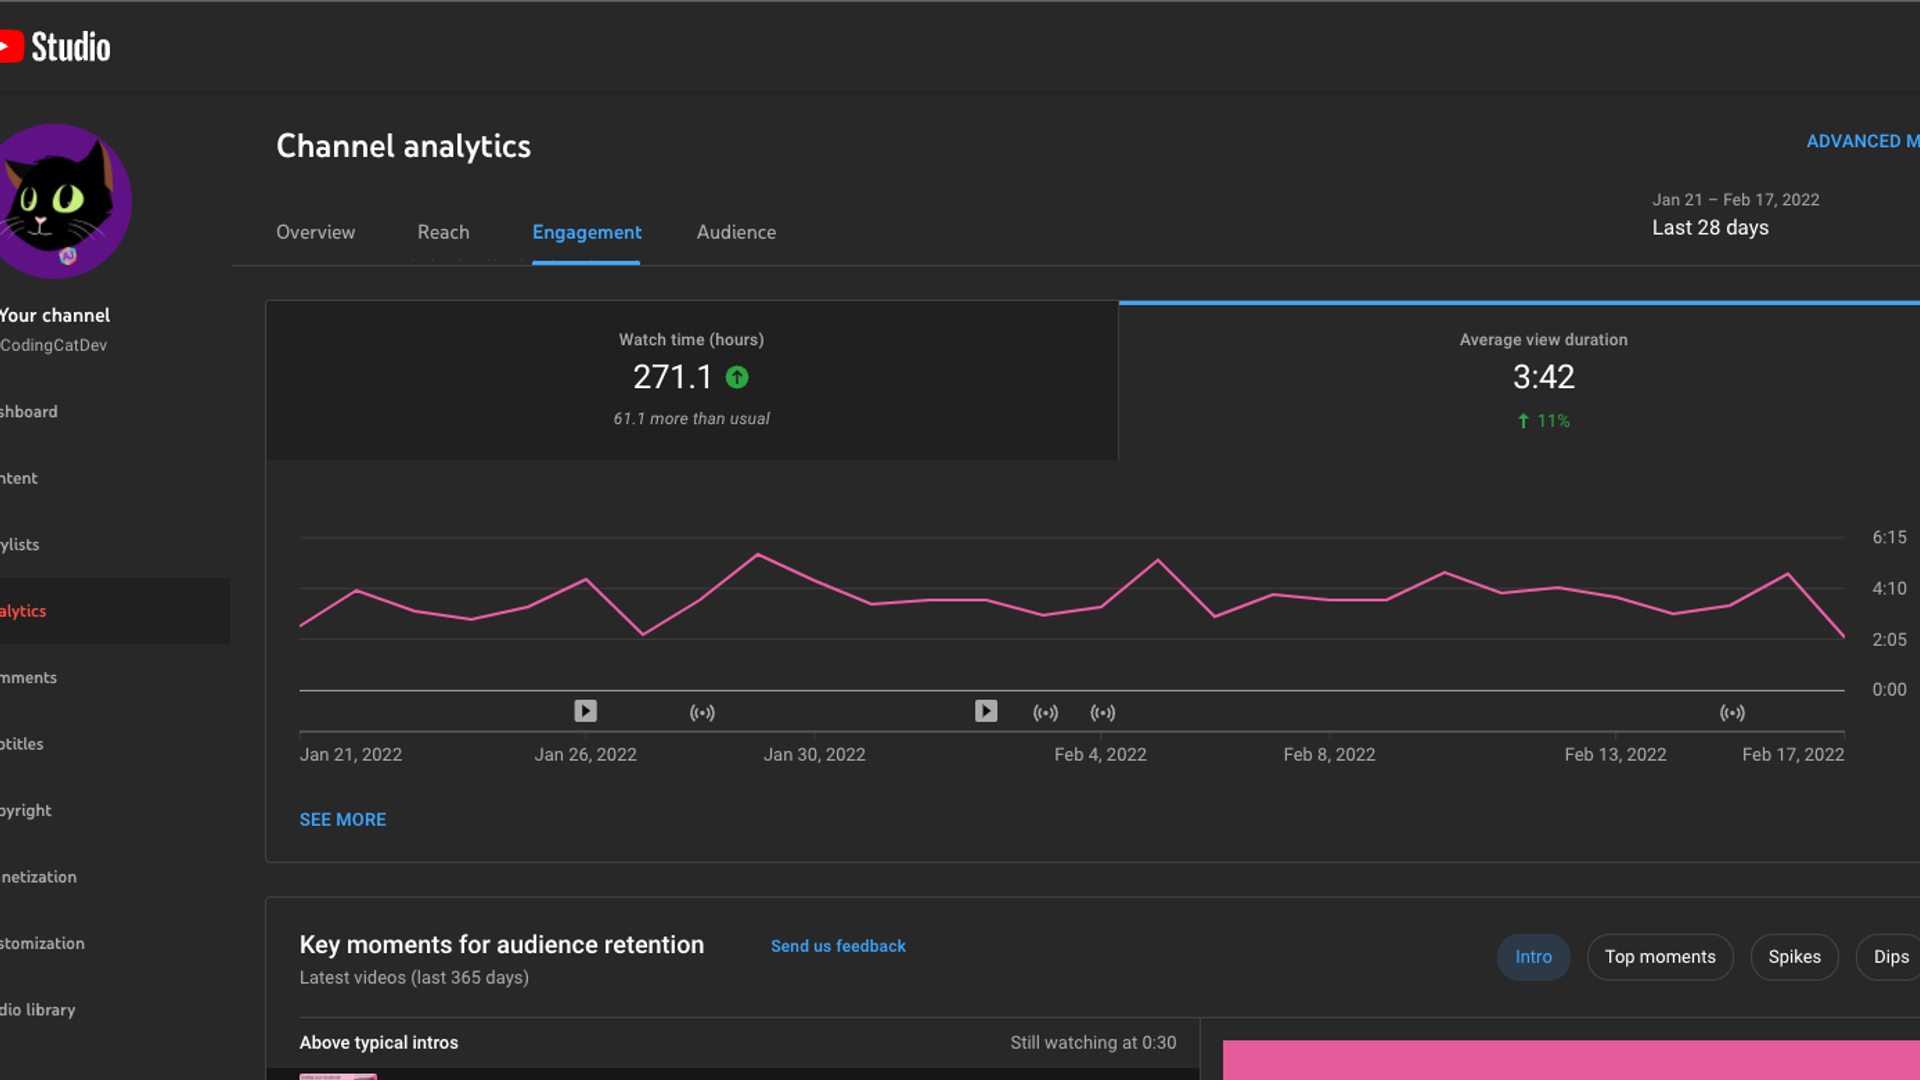Click the YouTube Studio logo
This screenshot has width=1920, height=1080.
pos(55,47)
